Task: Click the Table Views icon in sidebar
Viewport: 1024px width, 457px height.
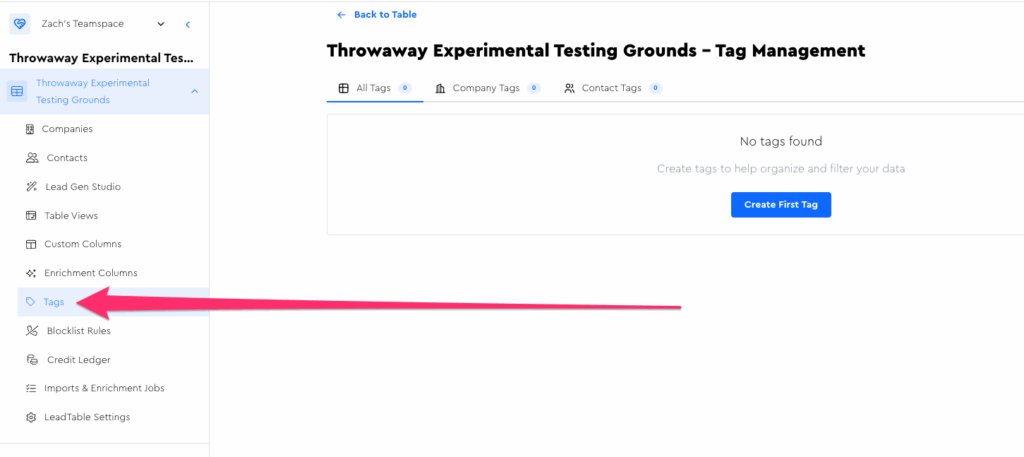Action: 31,216
